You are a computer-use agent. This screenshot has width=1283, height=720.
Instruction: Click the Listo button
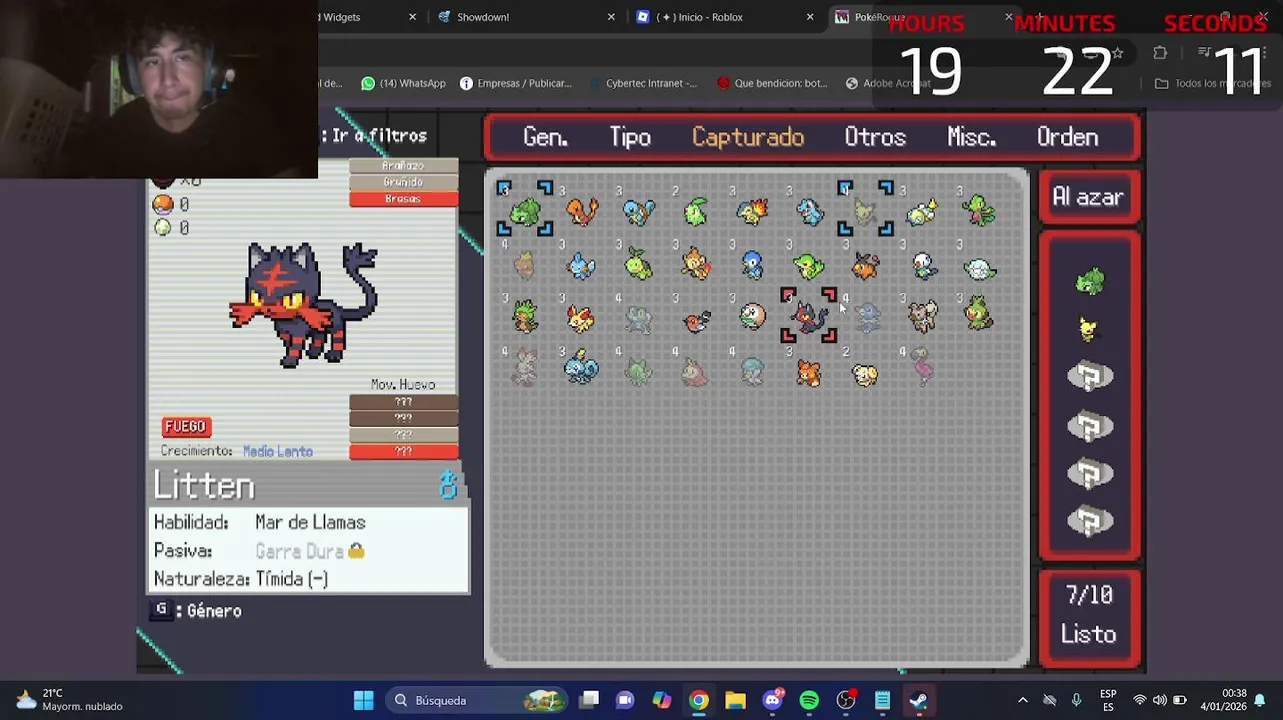pos(1088,635)
